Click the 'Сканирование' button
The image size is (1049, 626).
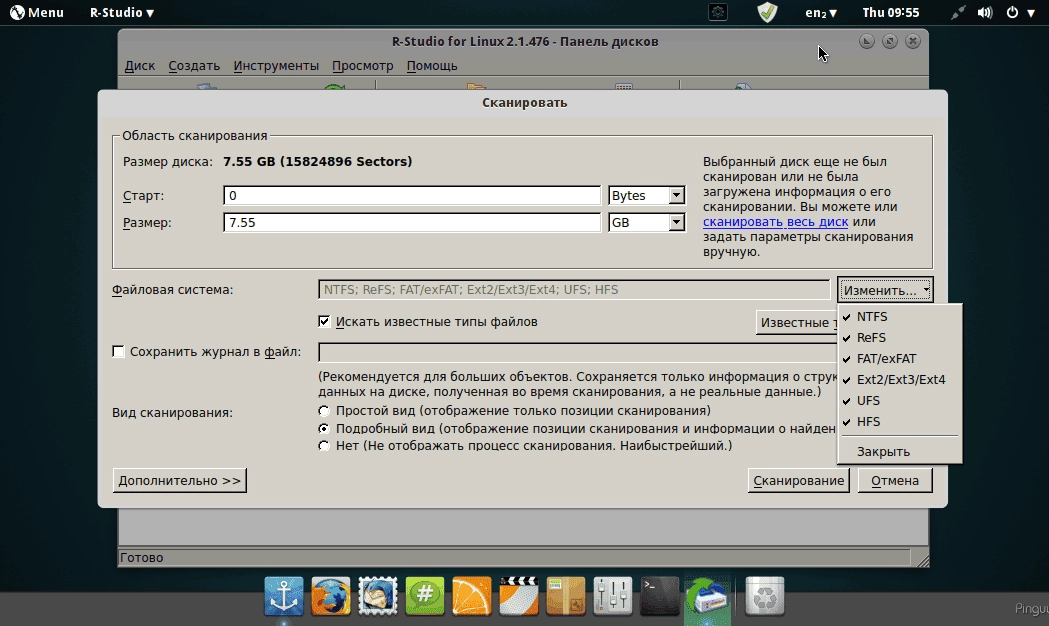798,480
